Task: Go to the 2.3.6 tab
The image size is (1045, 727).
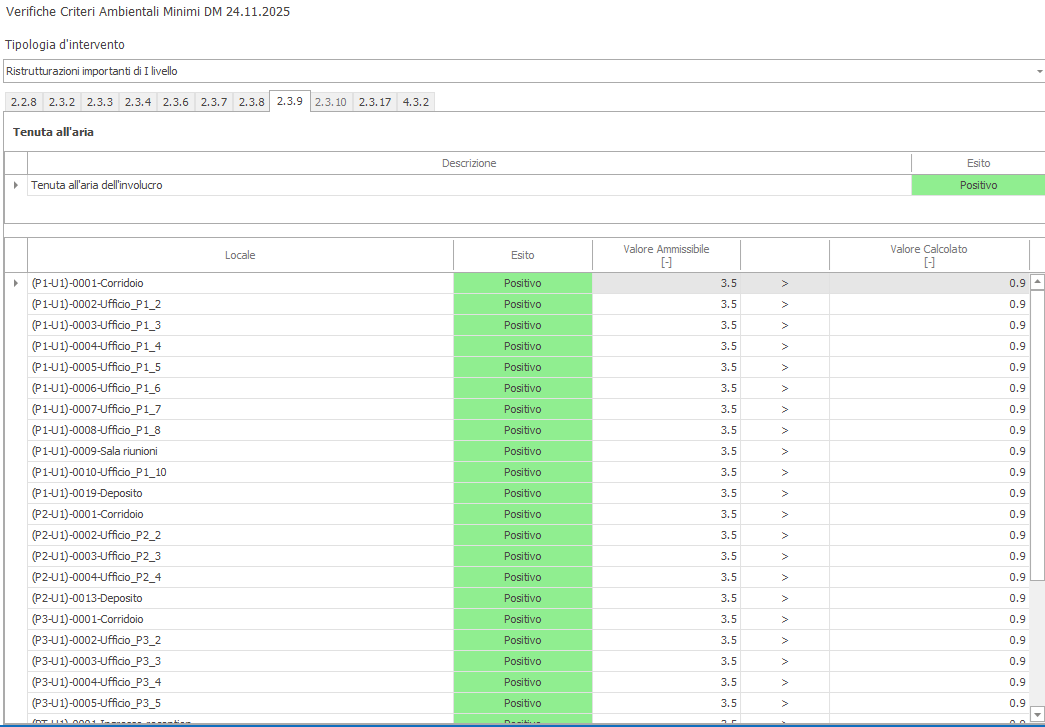Action: click(176, 102)
